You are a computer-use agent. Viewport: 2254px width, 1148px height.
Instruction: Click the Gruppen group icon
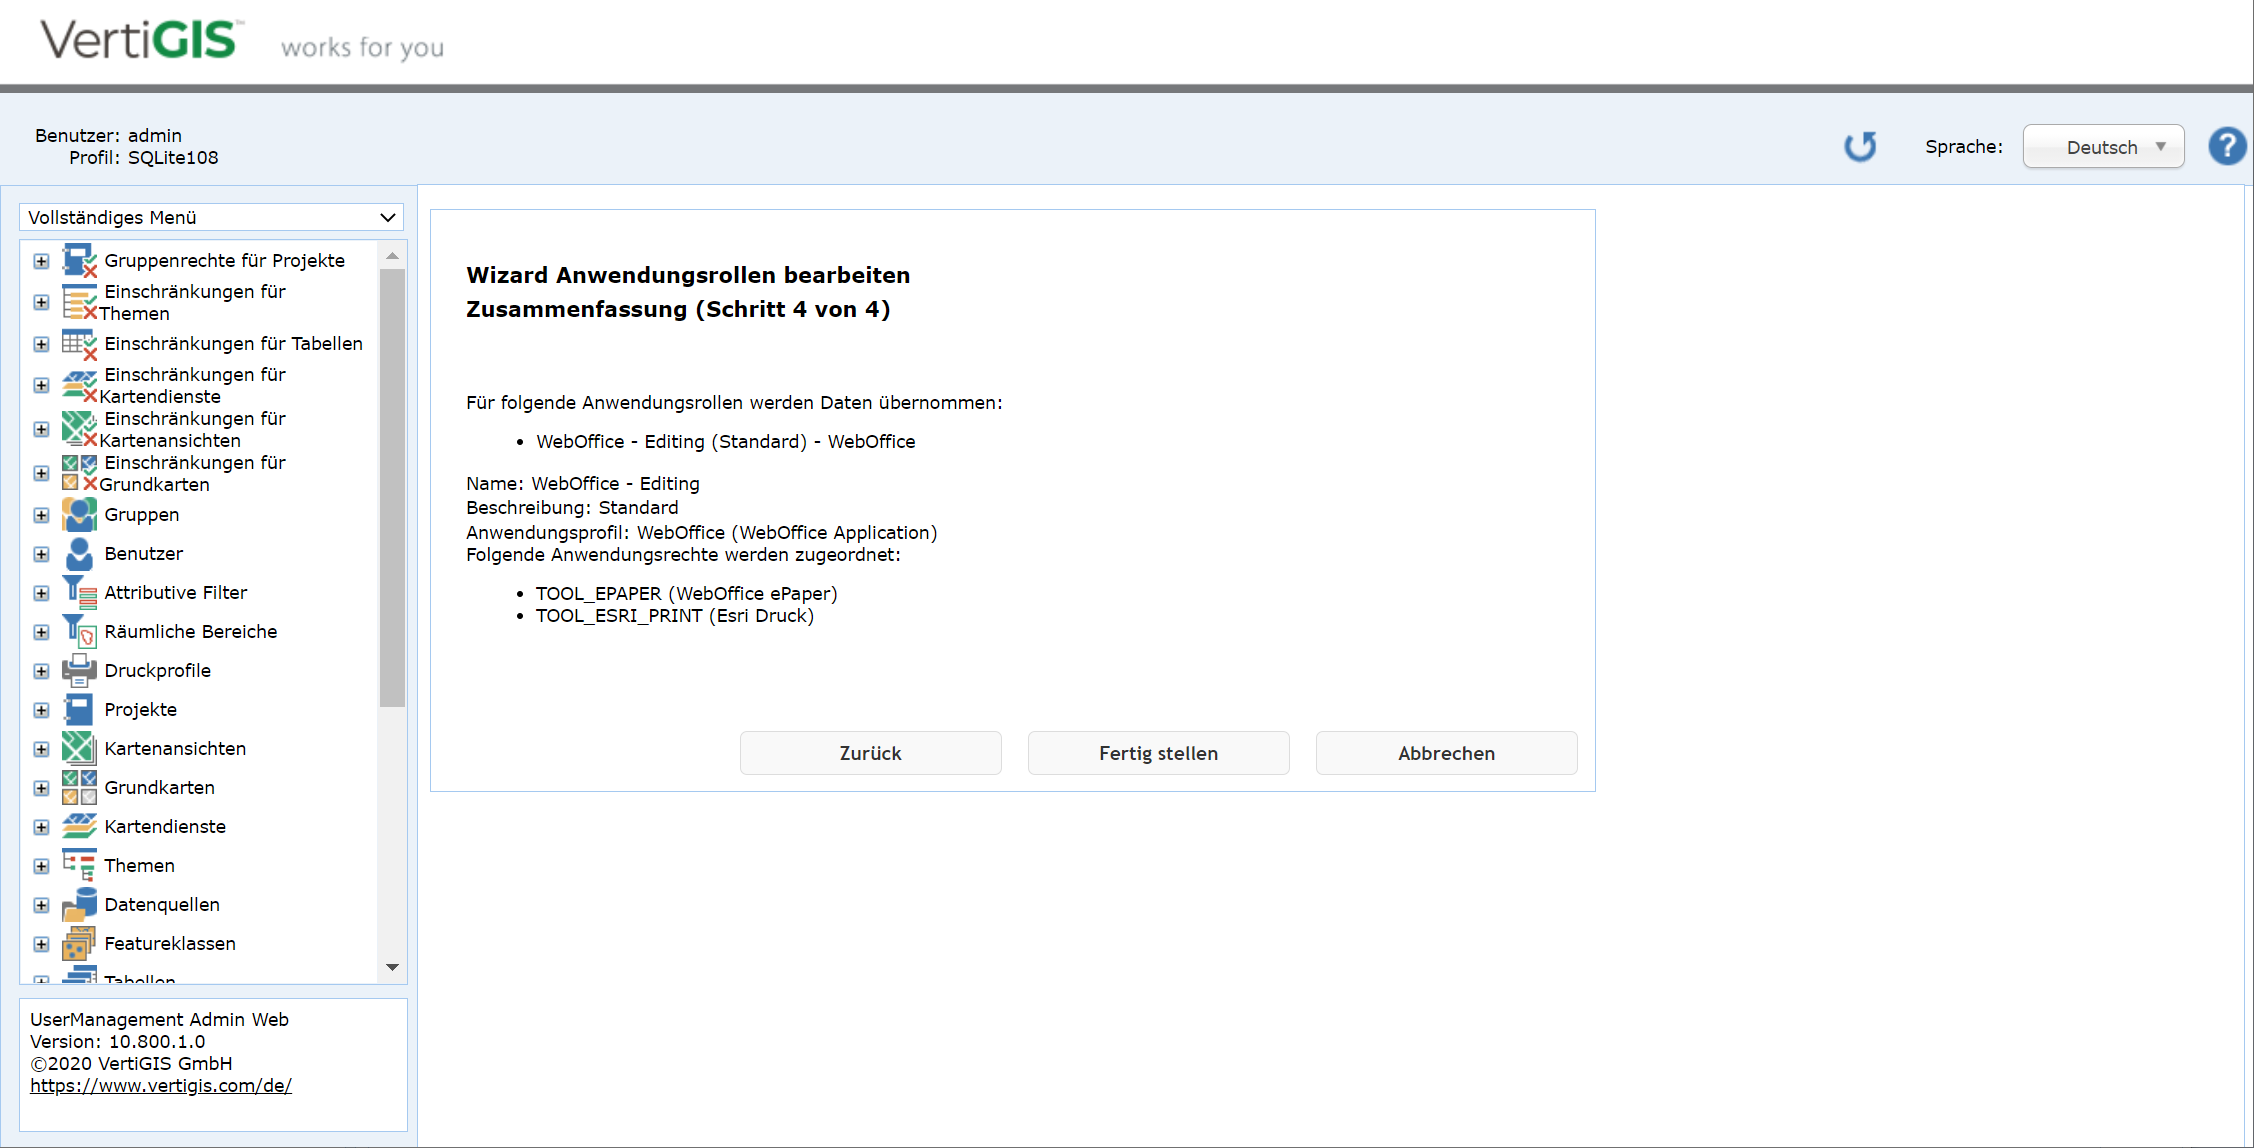(x=80, y=514)
